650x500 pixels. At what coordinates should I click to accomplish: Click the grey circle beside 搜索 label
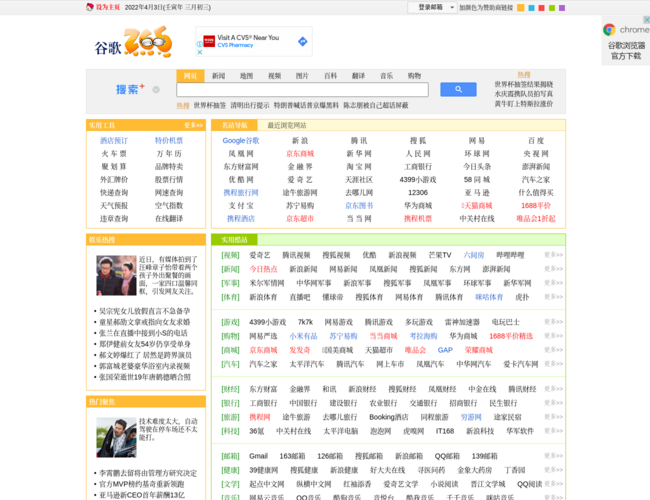[156, 90]
